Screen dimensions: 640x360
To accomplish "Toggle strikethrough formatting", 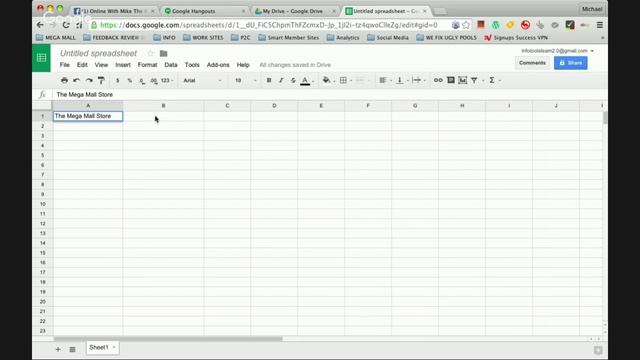I will [x=293, y=80].
